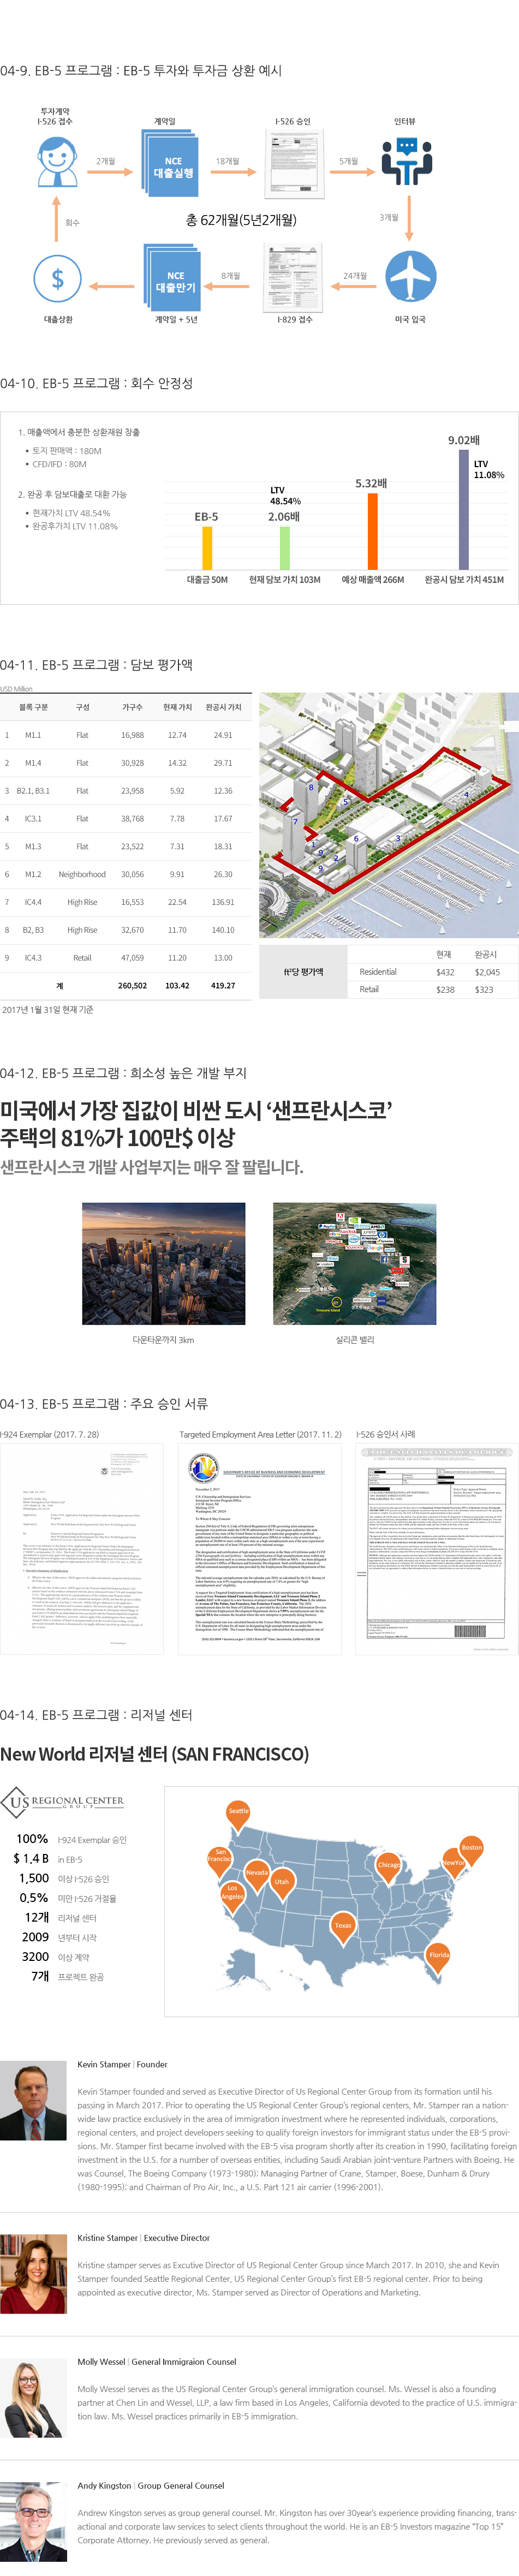Open the Targeted Employment Area Letter thumbnail
The height and width of the screenshot is (2576, 519).
tap(260, 1548)
